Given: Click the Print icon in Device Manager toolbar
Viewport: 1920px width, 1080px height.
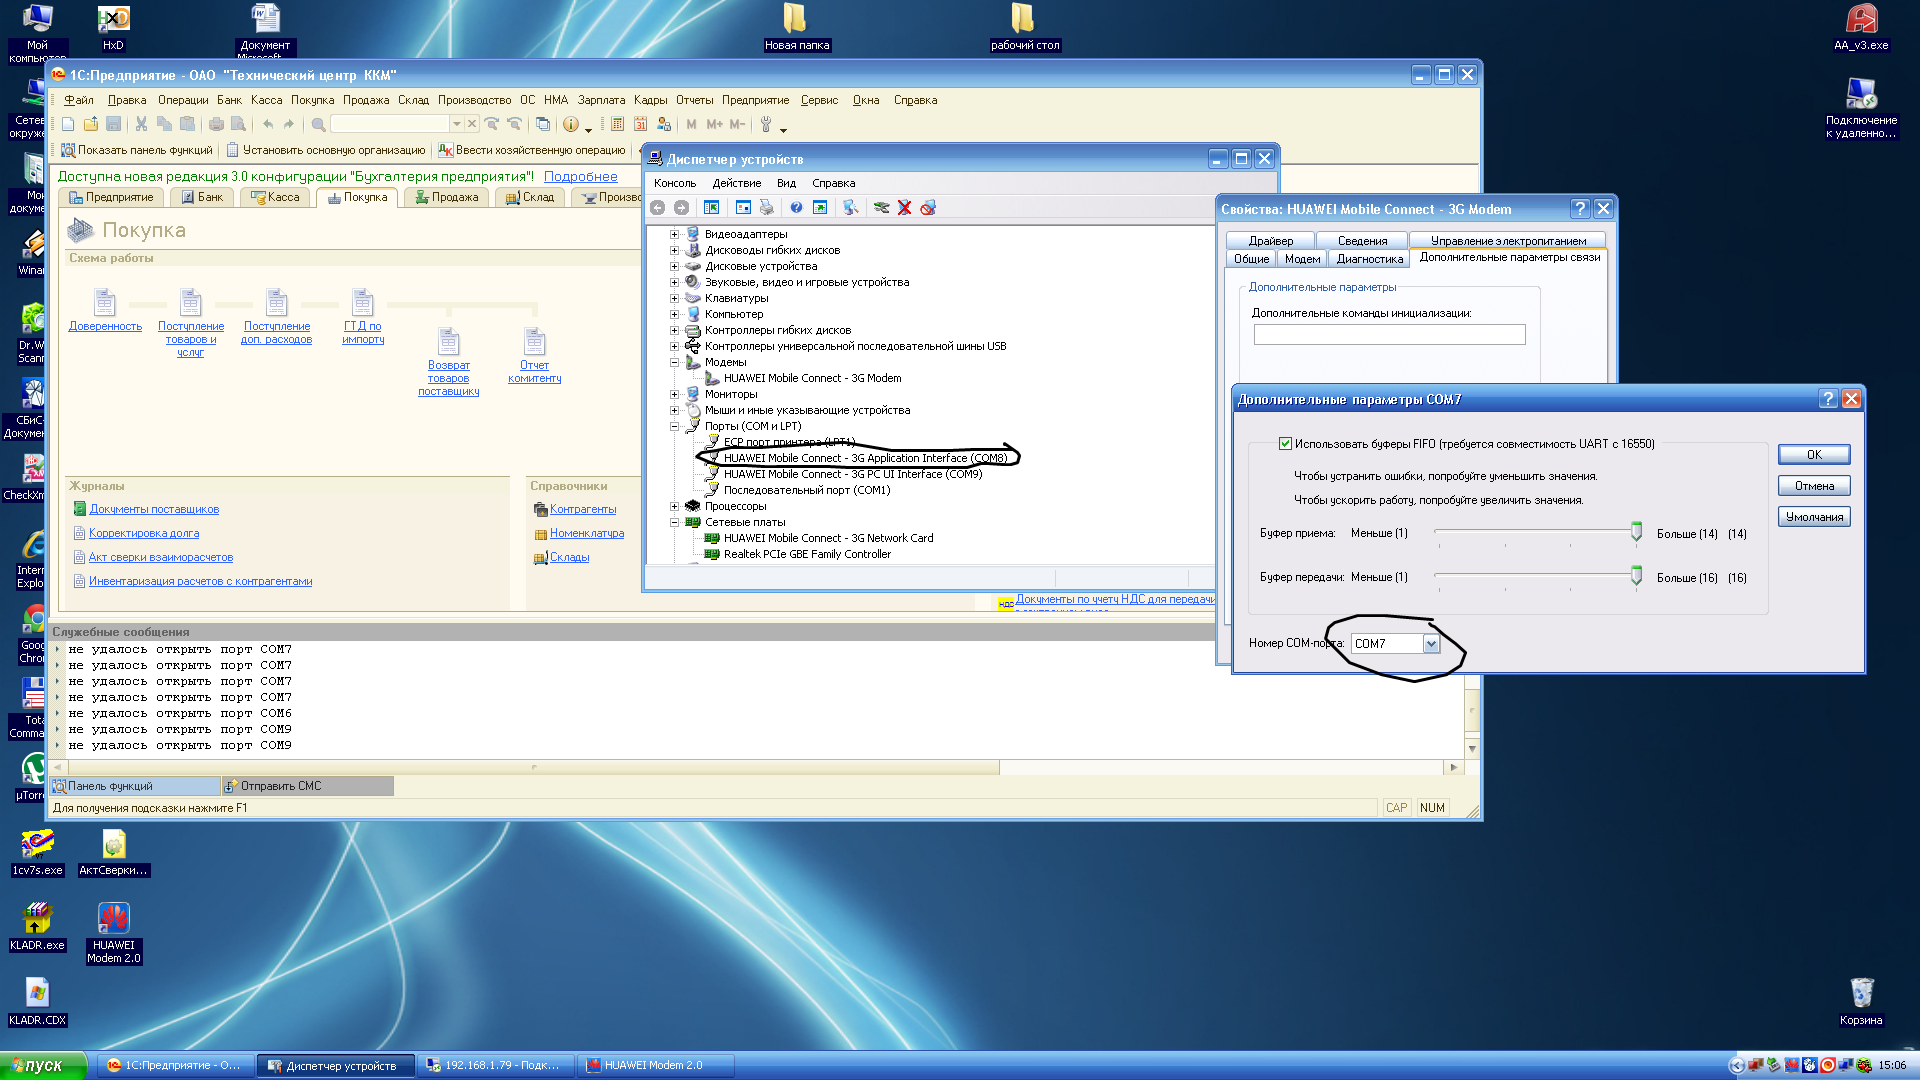Looking at the screenshot, I should coord(767,207).
